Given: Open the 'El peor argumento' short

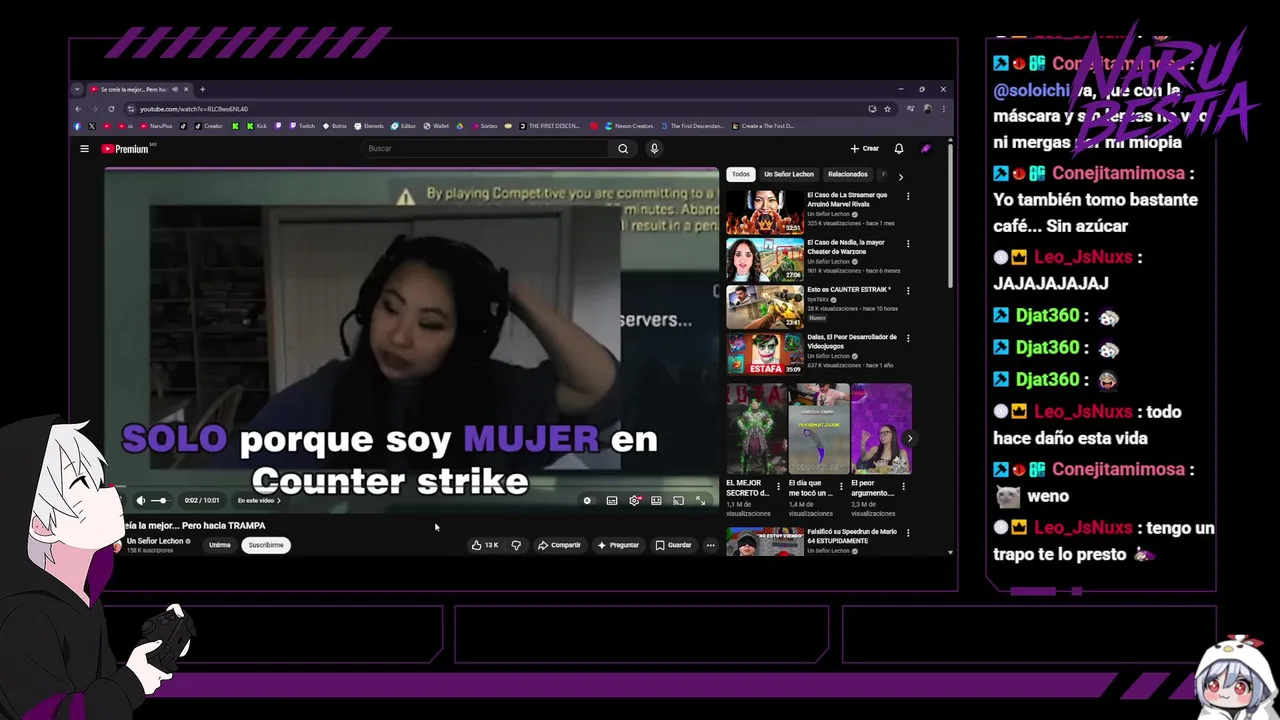Looking at the screenshot, I should pyautogui.click(x=881, y=428).
